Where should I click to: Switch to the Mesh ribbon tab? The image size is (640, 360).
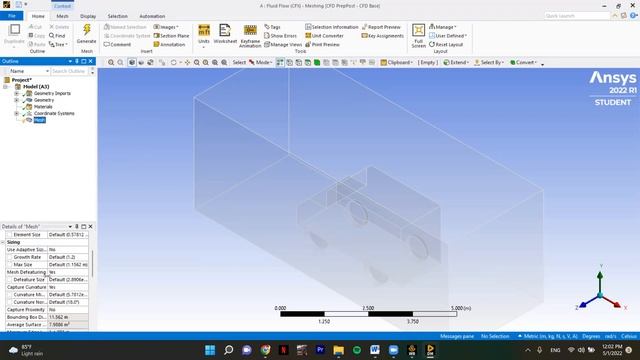point(62,16)
